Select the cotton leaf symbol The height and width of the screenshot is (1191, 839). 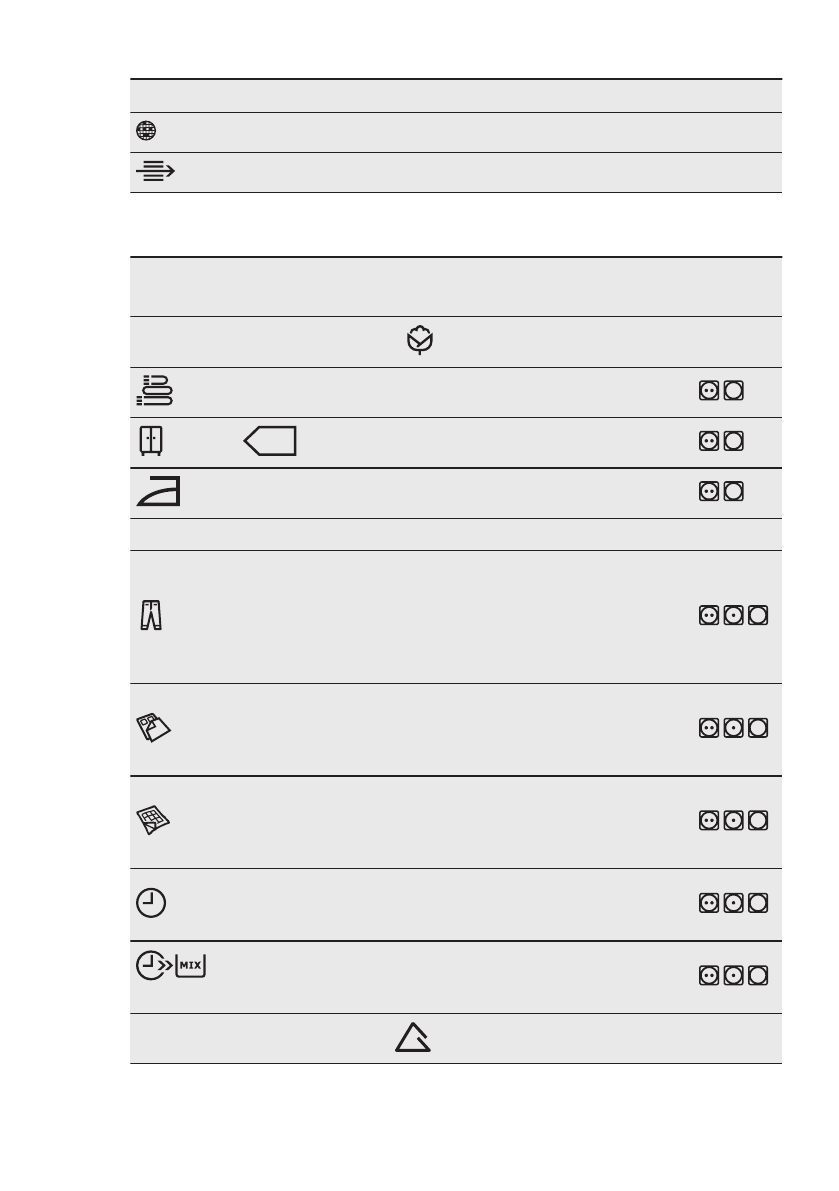421,342
